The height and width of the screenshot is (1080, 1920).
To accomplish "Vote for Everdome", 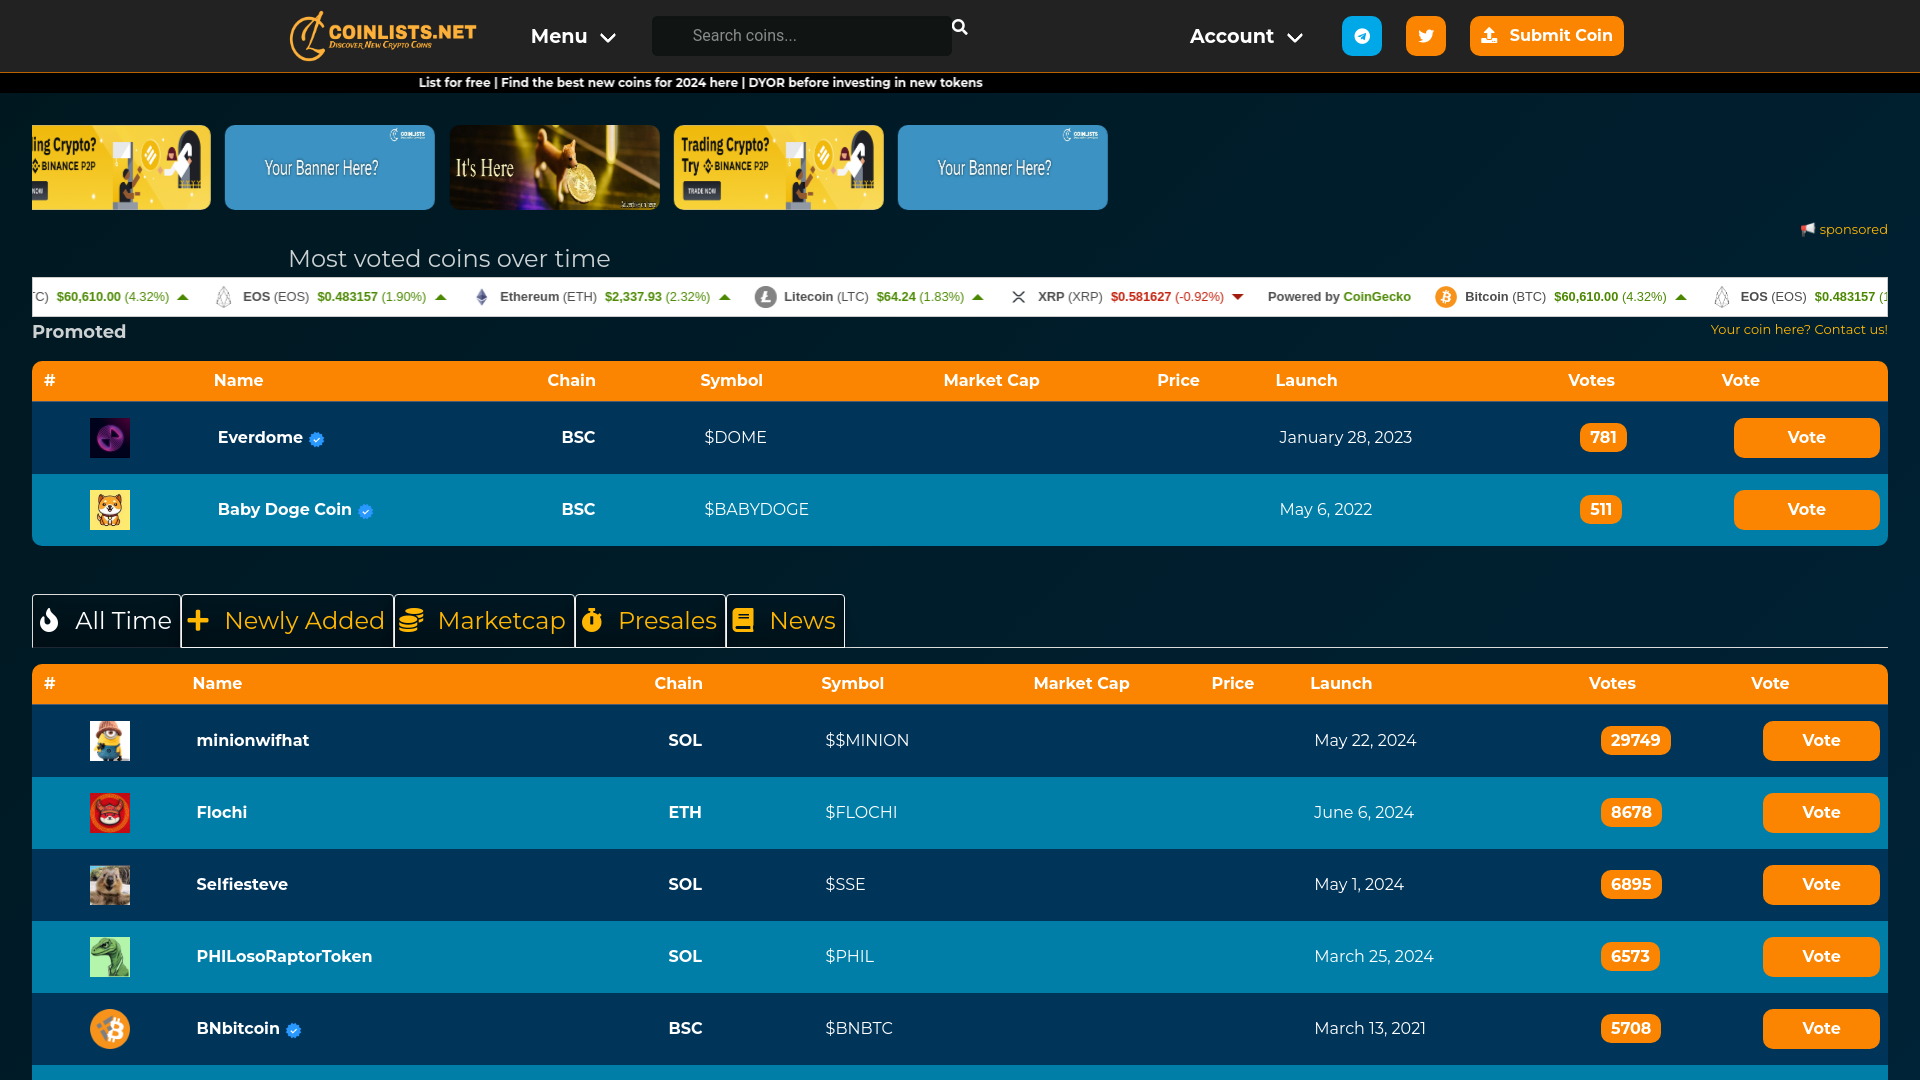I will [1806, 438].
